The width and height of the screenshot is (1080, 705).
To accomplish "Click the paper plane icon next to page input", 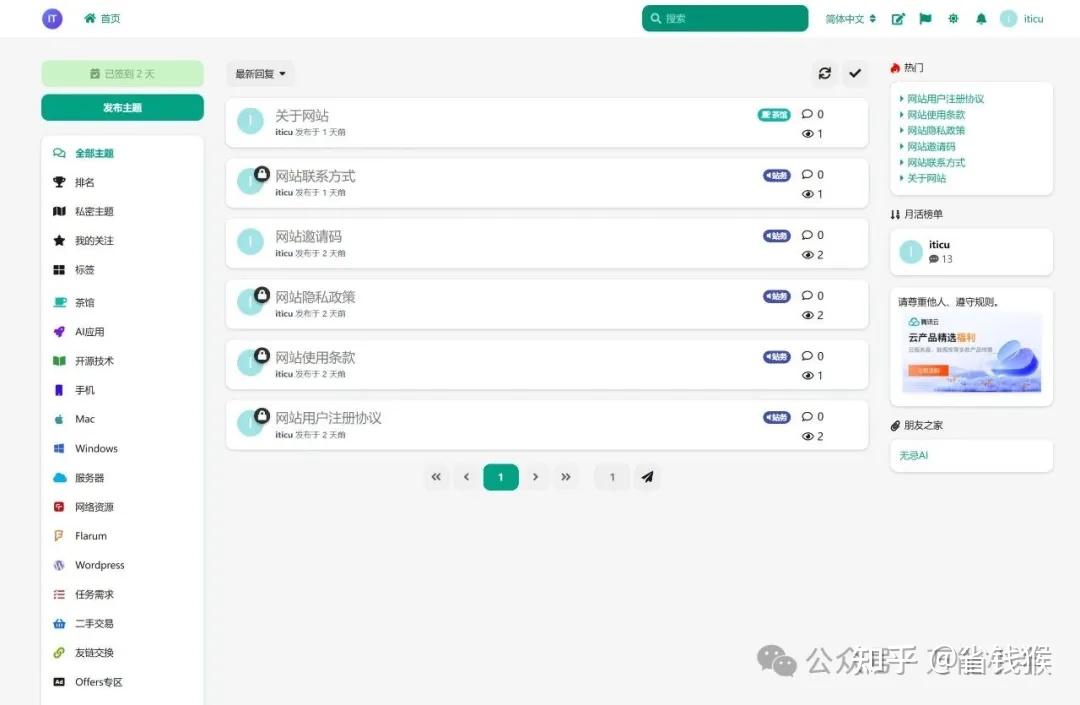I will pyautogui.click(x=647, y=477).
